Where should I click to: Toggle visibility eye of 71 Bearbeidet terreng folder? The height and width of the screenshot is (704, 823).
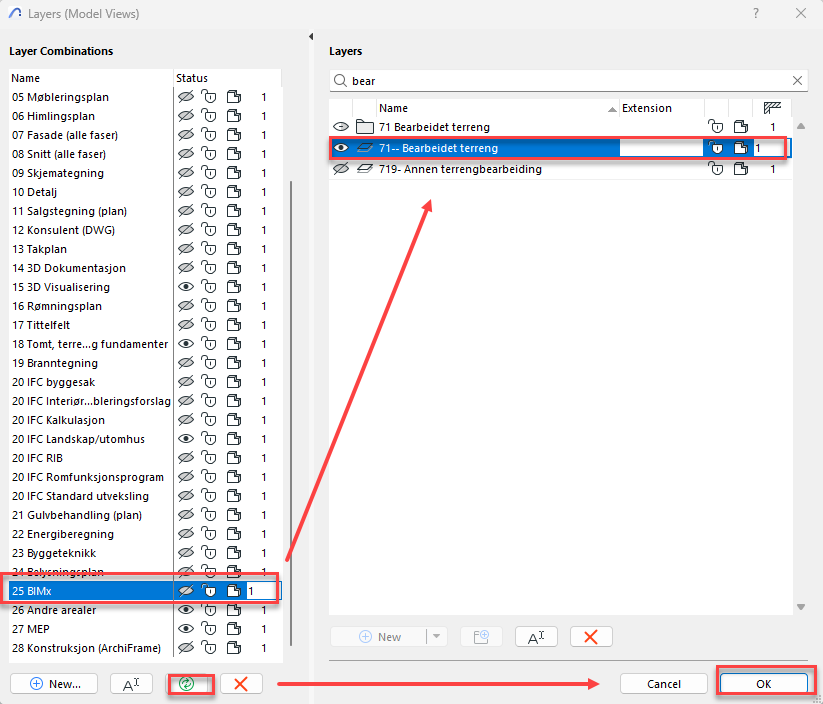tap(341, 127)
